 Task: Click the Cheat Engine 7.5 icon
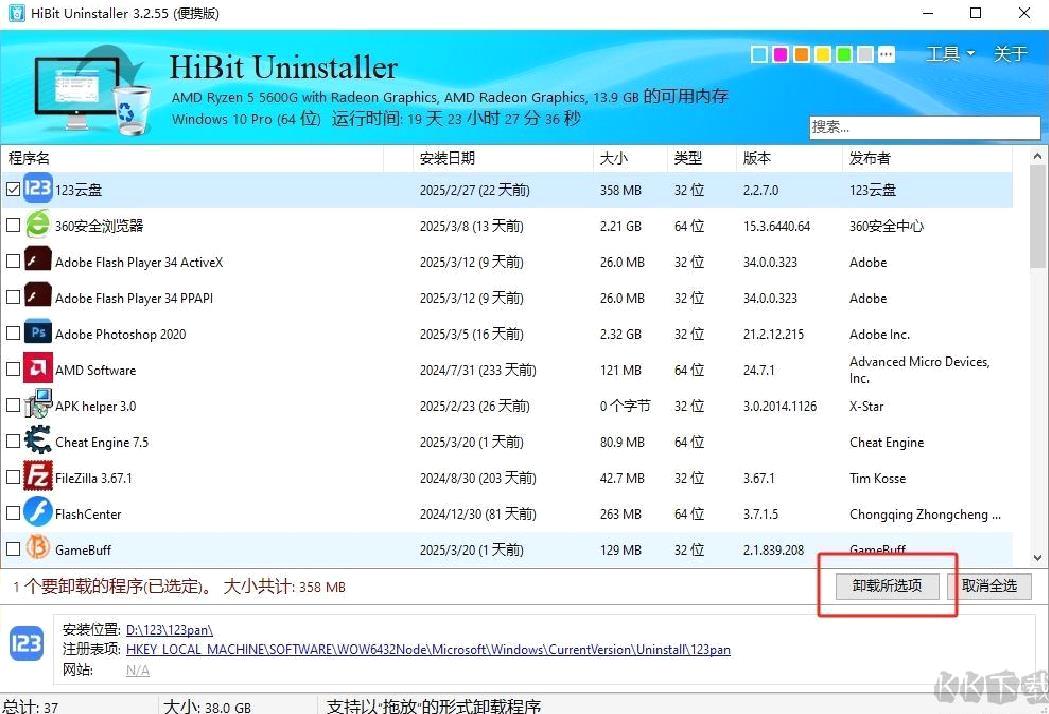coord(37,441)
